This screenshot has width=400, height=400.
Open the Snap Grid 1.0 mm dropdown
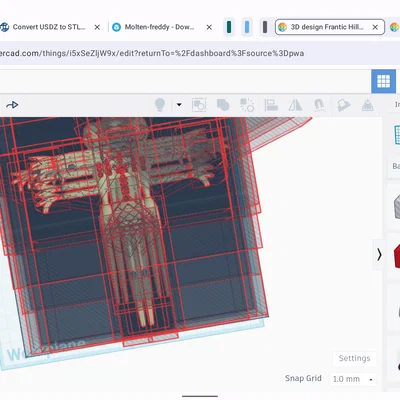(353, 379)
